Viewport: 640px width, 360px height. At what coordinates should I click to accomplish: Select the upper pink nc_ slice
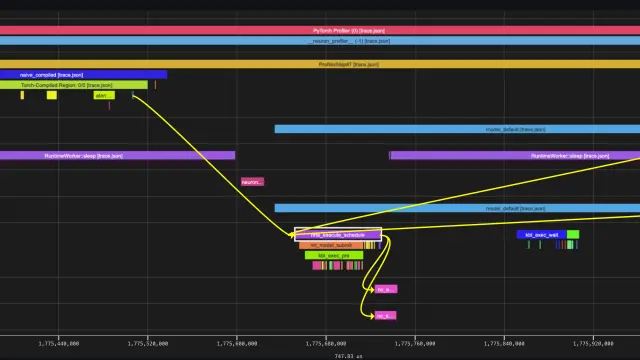pos(386,289)
